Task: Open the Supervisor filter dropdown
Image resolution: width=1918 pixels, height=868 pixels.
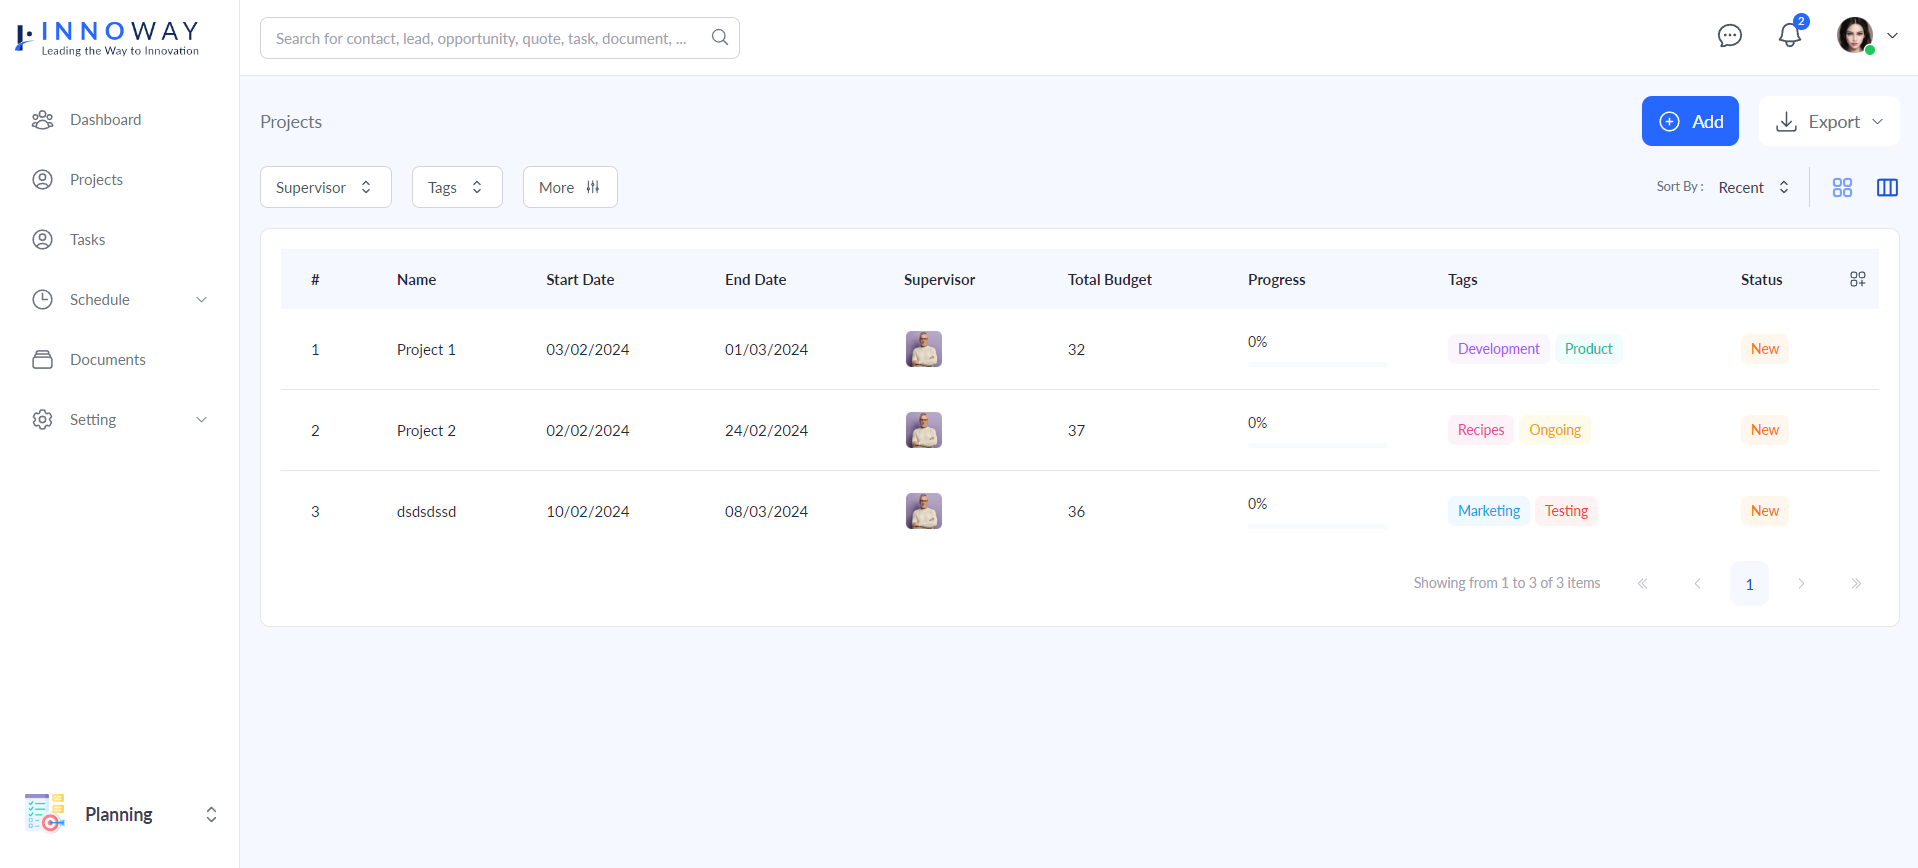Action: pos(325,187)
